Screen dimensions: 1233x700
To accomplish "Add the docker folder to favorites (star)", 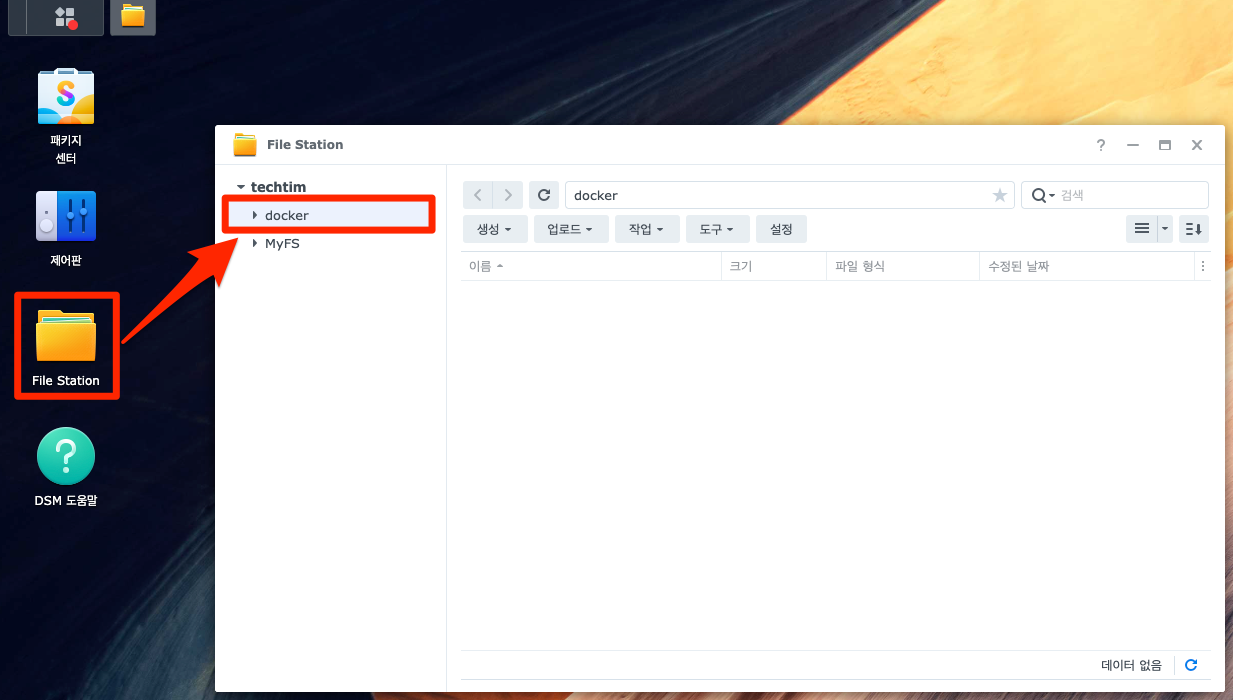I will [x=999, y=195].
